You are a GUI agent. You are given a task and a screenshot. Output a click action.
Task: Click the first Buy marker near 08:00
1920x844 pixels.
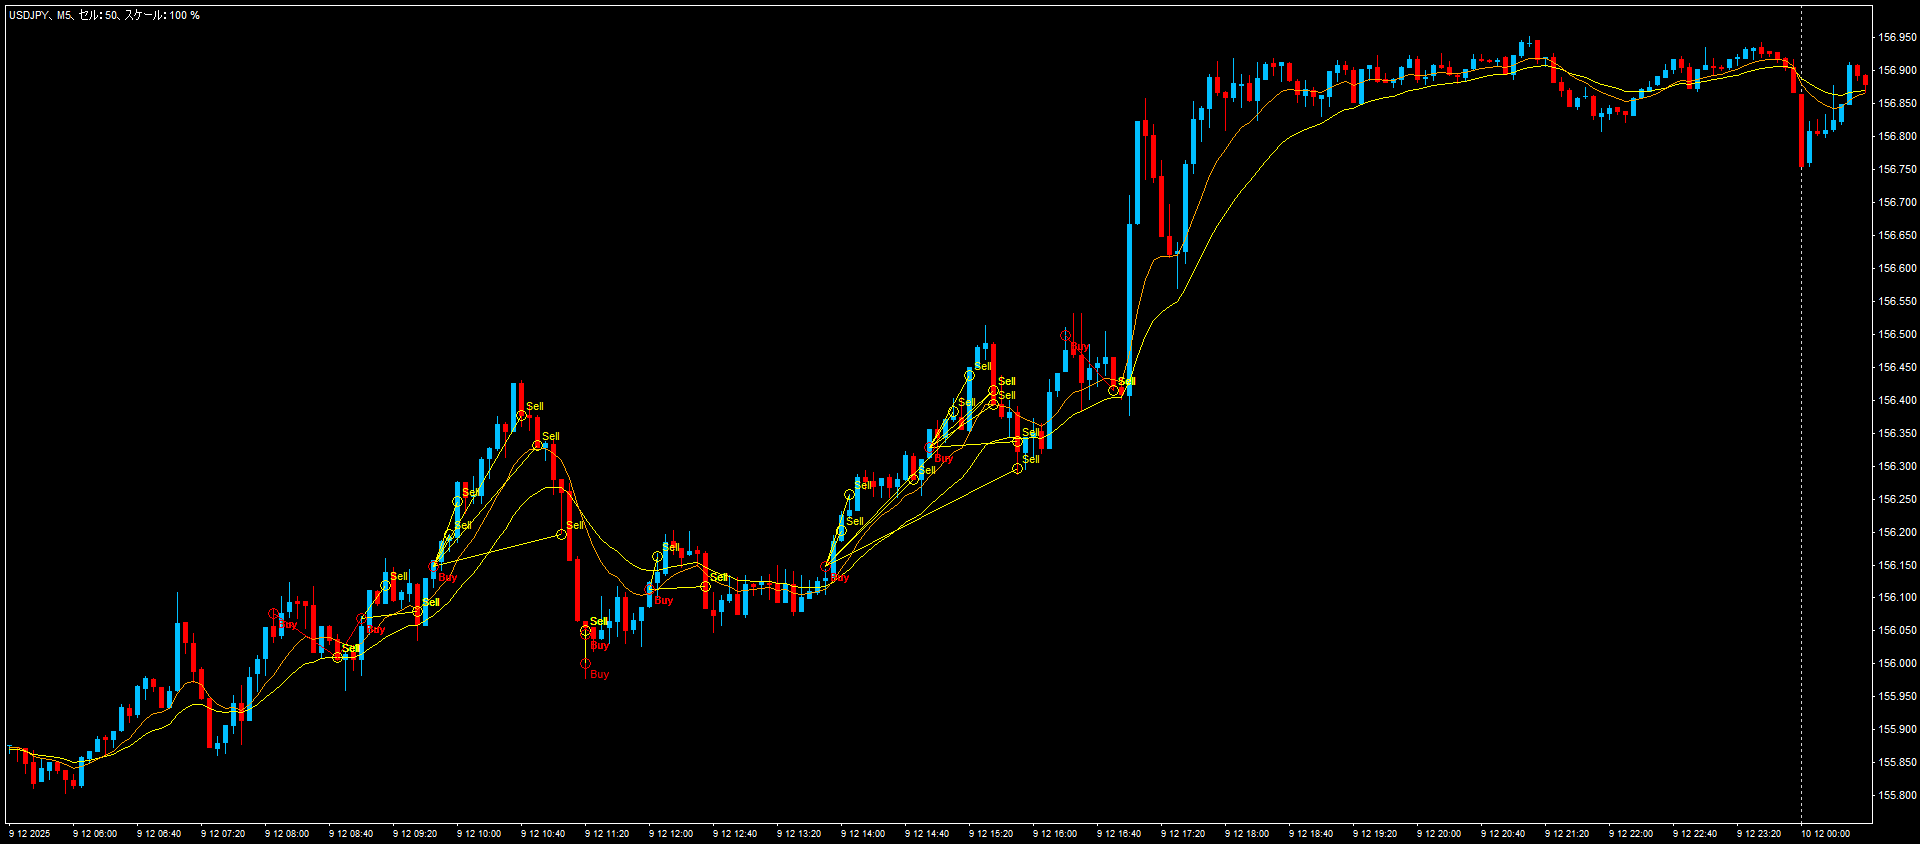[274, 614]
